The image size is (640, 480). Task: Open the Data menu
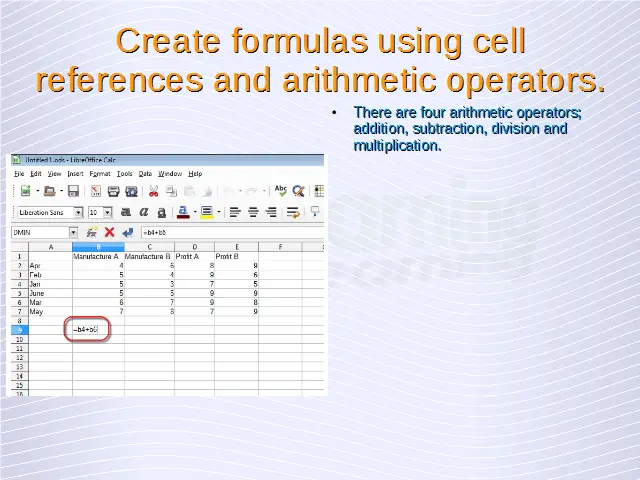point(145,173)
